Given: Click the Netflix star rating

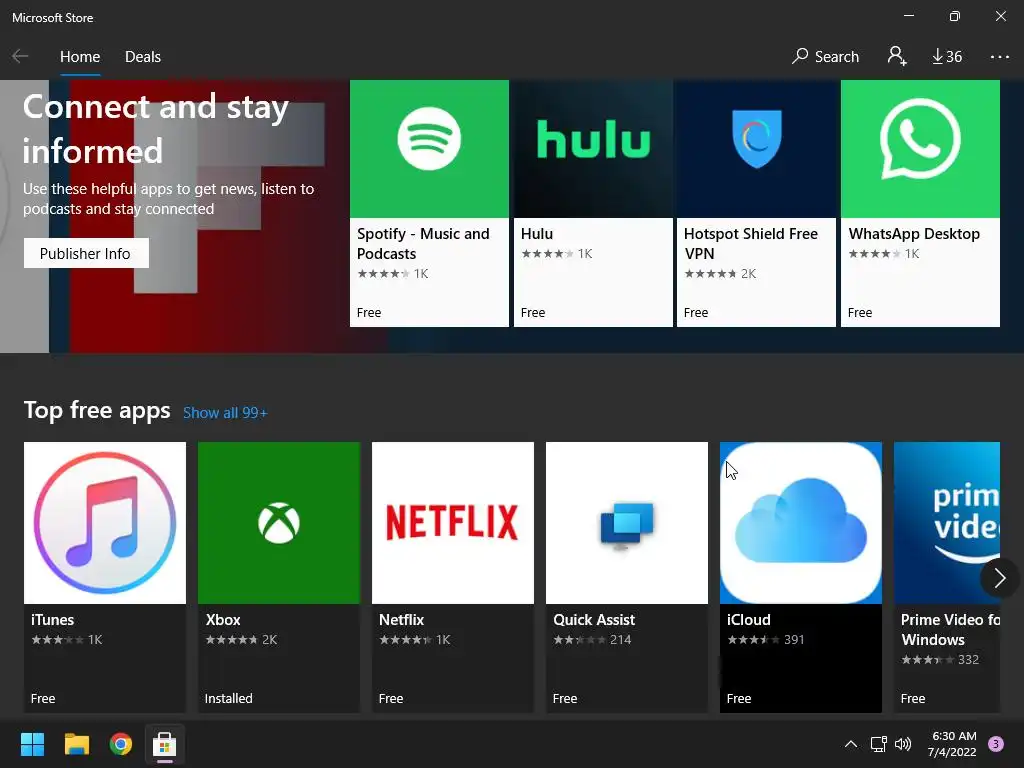Looking at the screenshot, I should pyautogui.click(x=405, y=640).
